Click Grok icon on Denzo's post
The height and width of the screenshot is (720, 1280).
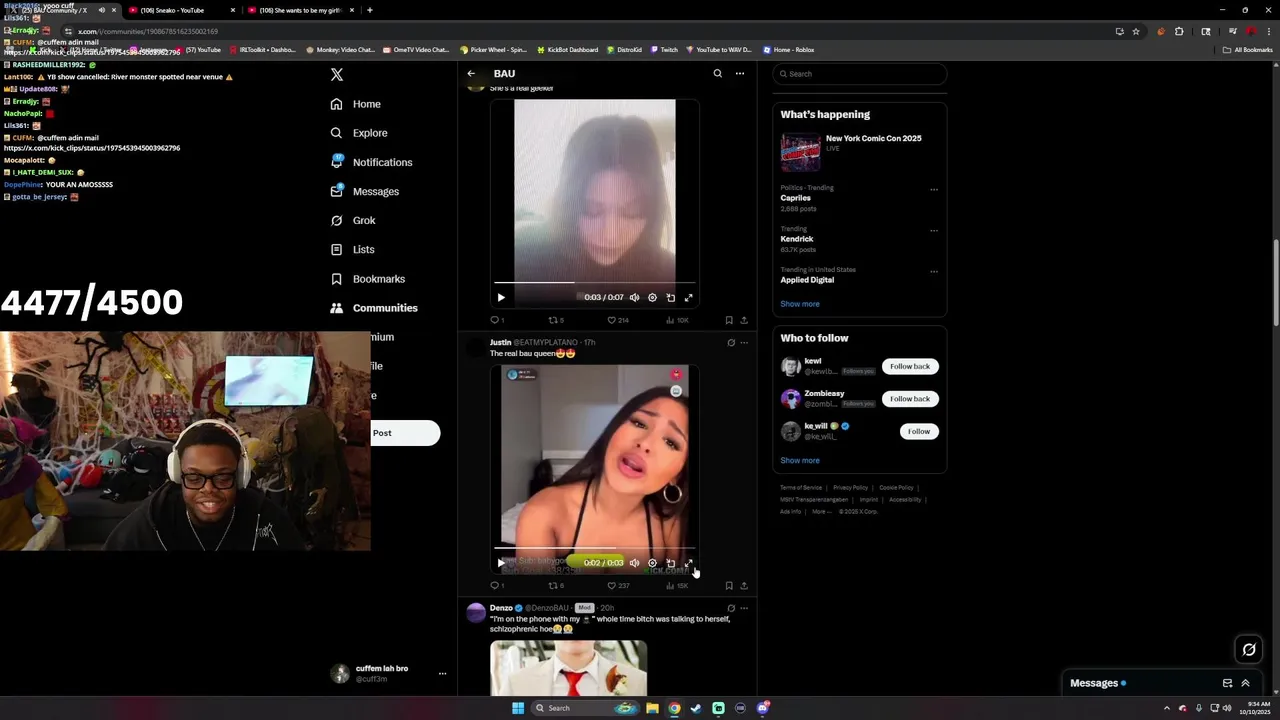click(731, 608)
